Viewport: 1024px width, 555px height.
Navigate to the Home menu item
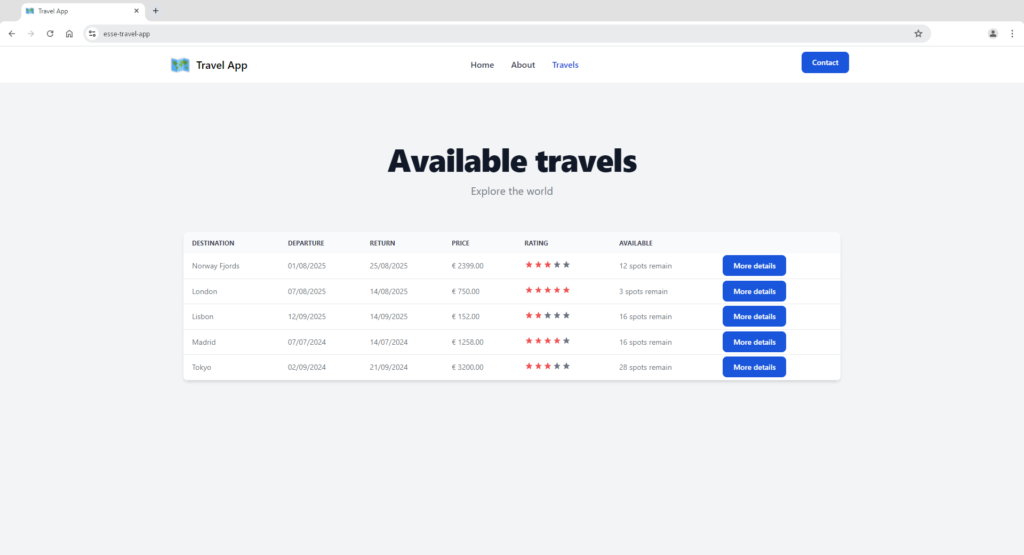pyautogui.click(x=482, y=65)
